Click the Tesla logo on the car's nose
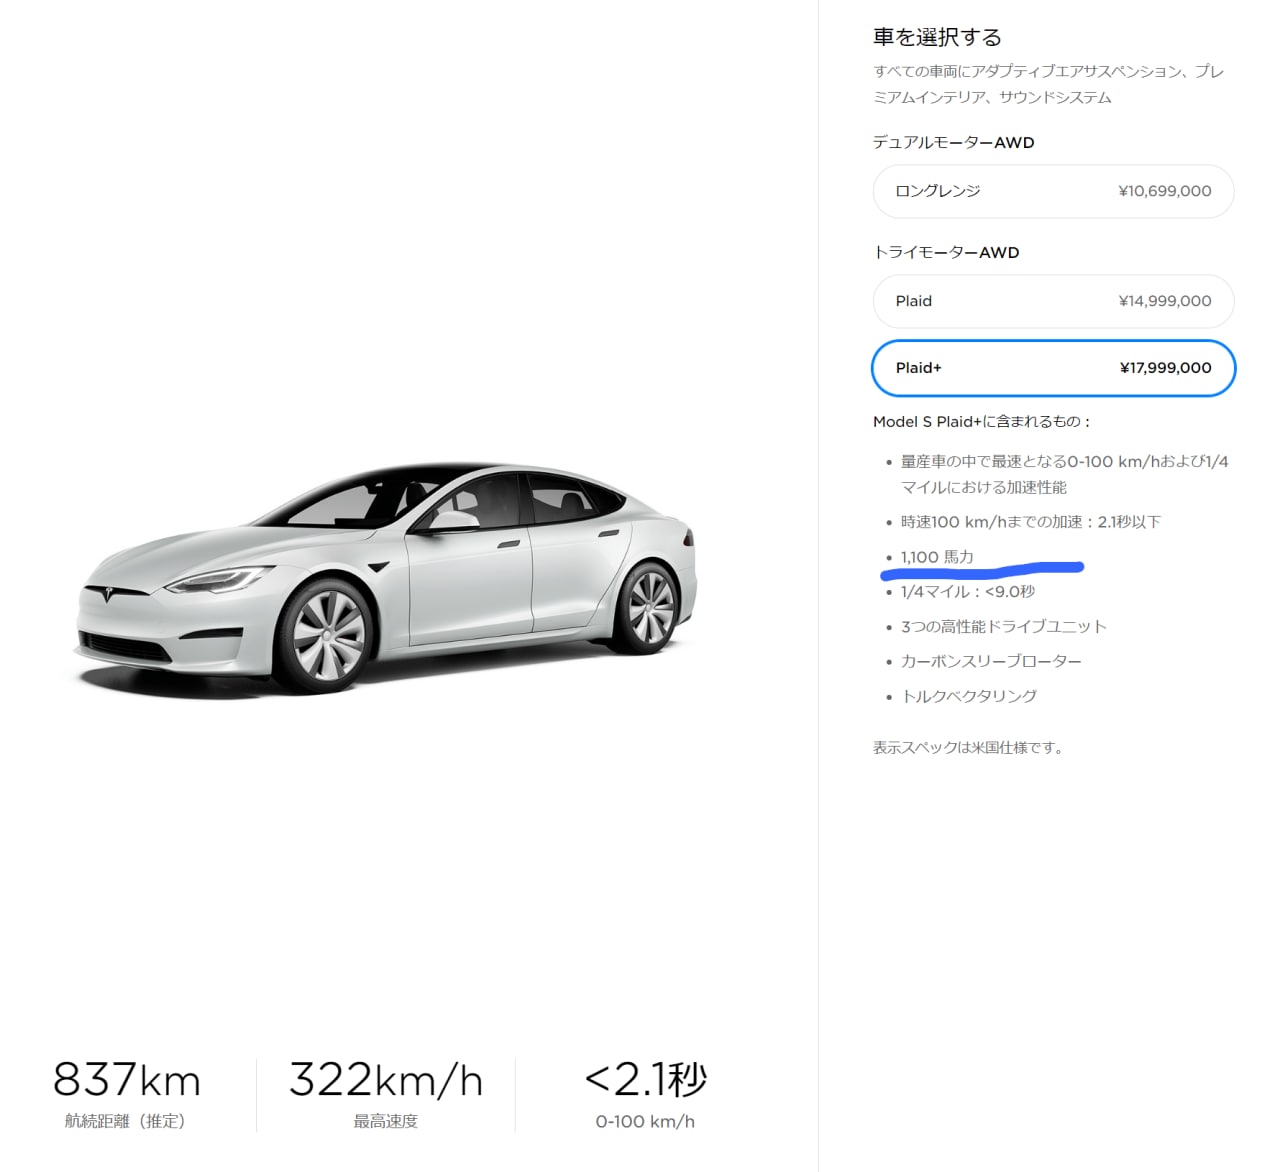The height and width of the screenshot is (1172, 1280). coord(108,593)
